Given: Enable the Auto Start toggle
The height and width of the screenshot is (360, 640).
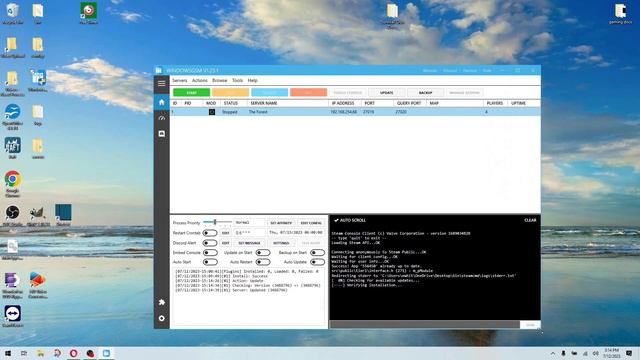Looking at the screenshot, I should (x=210, y=262).
